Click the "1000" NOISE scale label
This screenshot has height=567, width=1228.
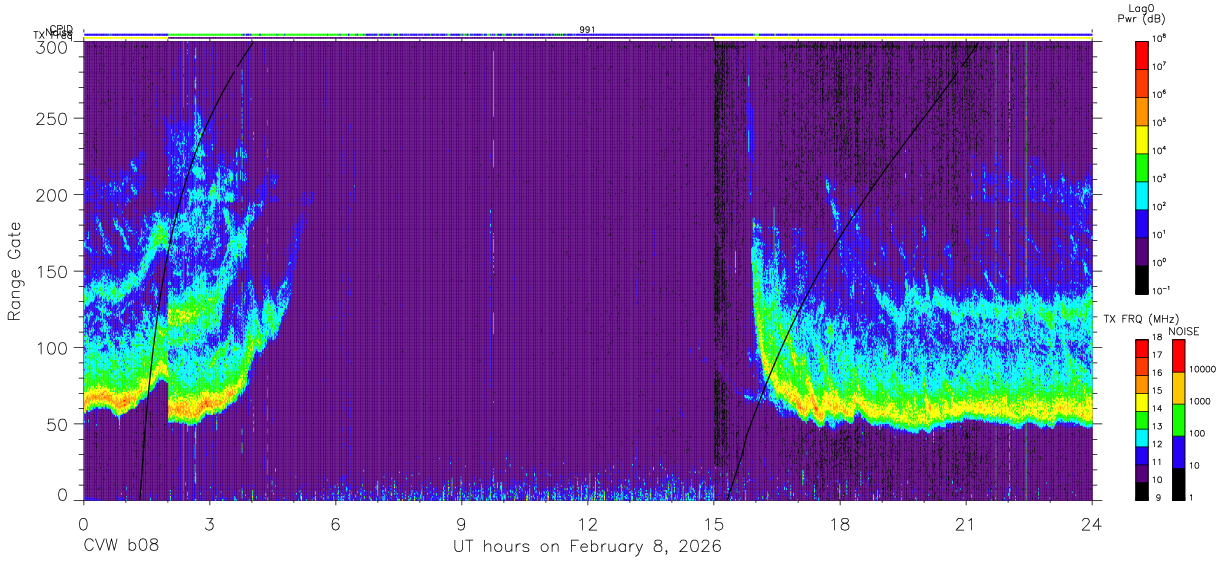[1202, 401]
